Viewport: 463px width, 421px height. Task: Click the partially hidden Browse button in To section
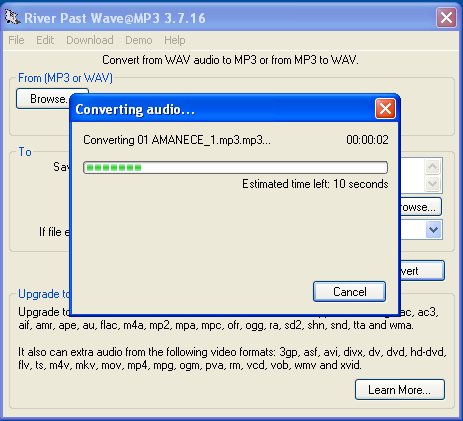(x=421, y=207)
